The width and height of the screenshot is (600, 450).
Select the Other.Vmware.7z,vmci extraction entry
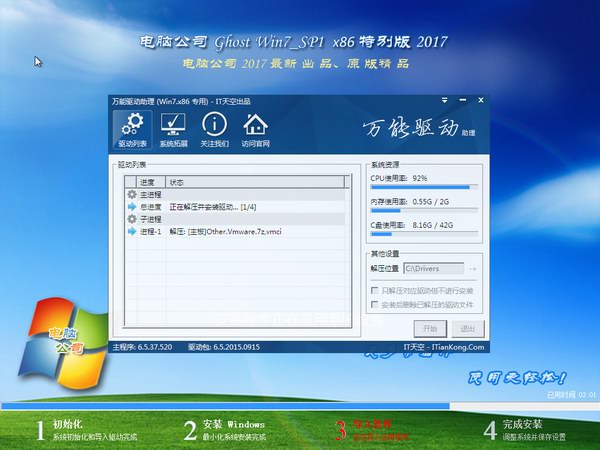[x=225, y=232]
